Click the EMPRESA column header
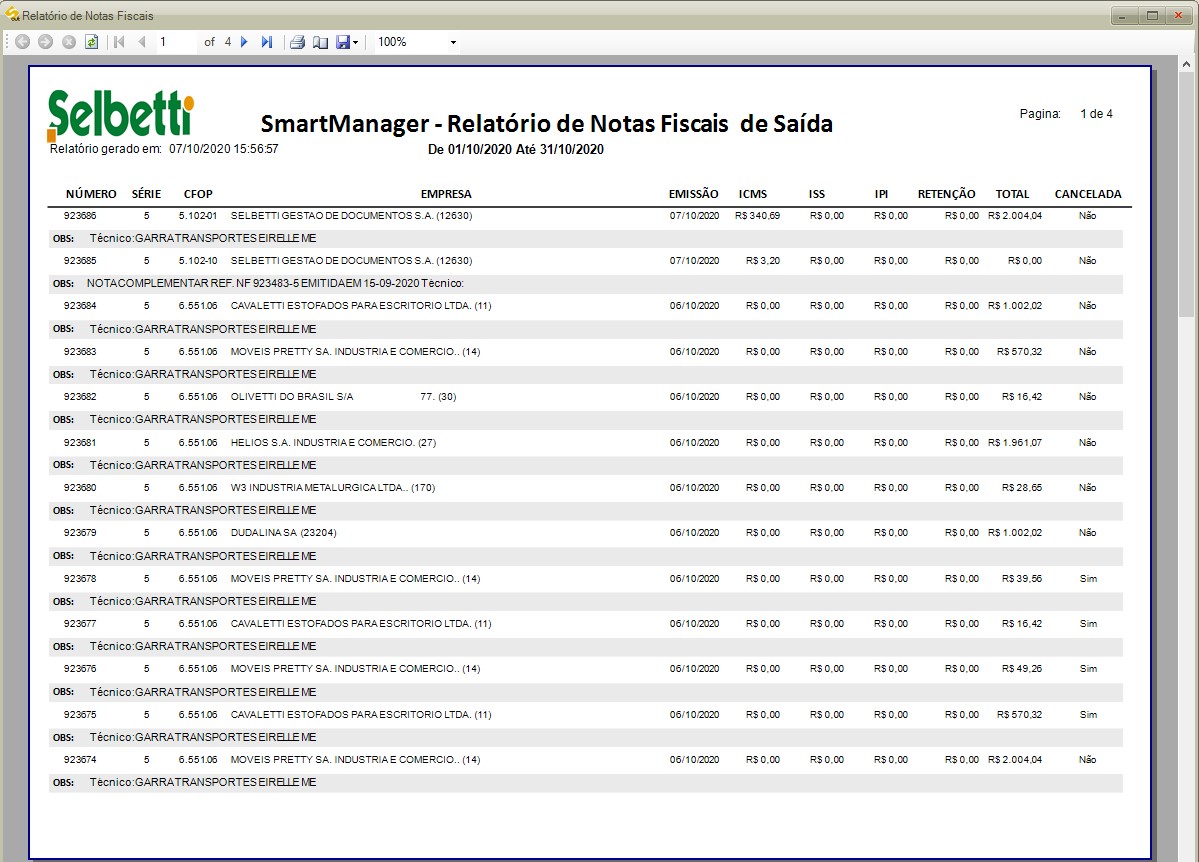Viewport: 1199px width, 862px height. click(x=446, y=194)
